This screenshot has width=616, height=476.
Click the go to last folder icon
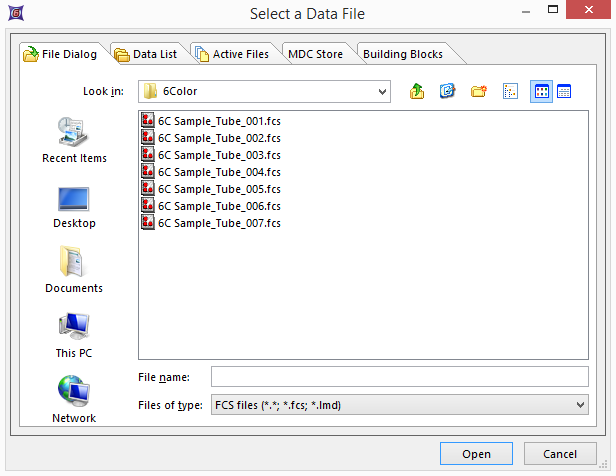[x=448, y=91]
